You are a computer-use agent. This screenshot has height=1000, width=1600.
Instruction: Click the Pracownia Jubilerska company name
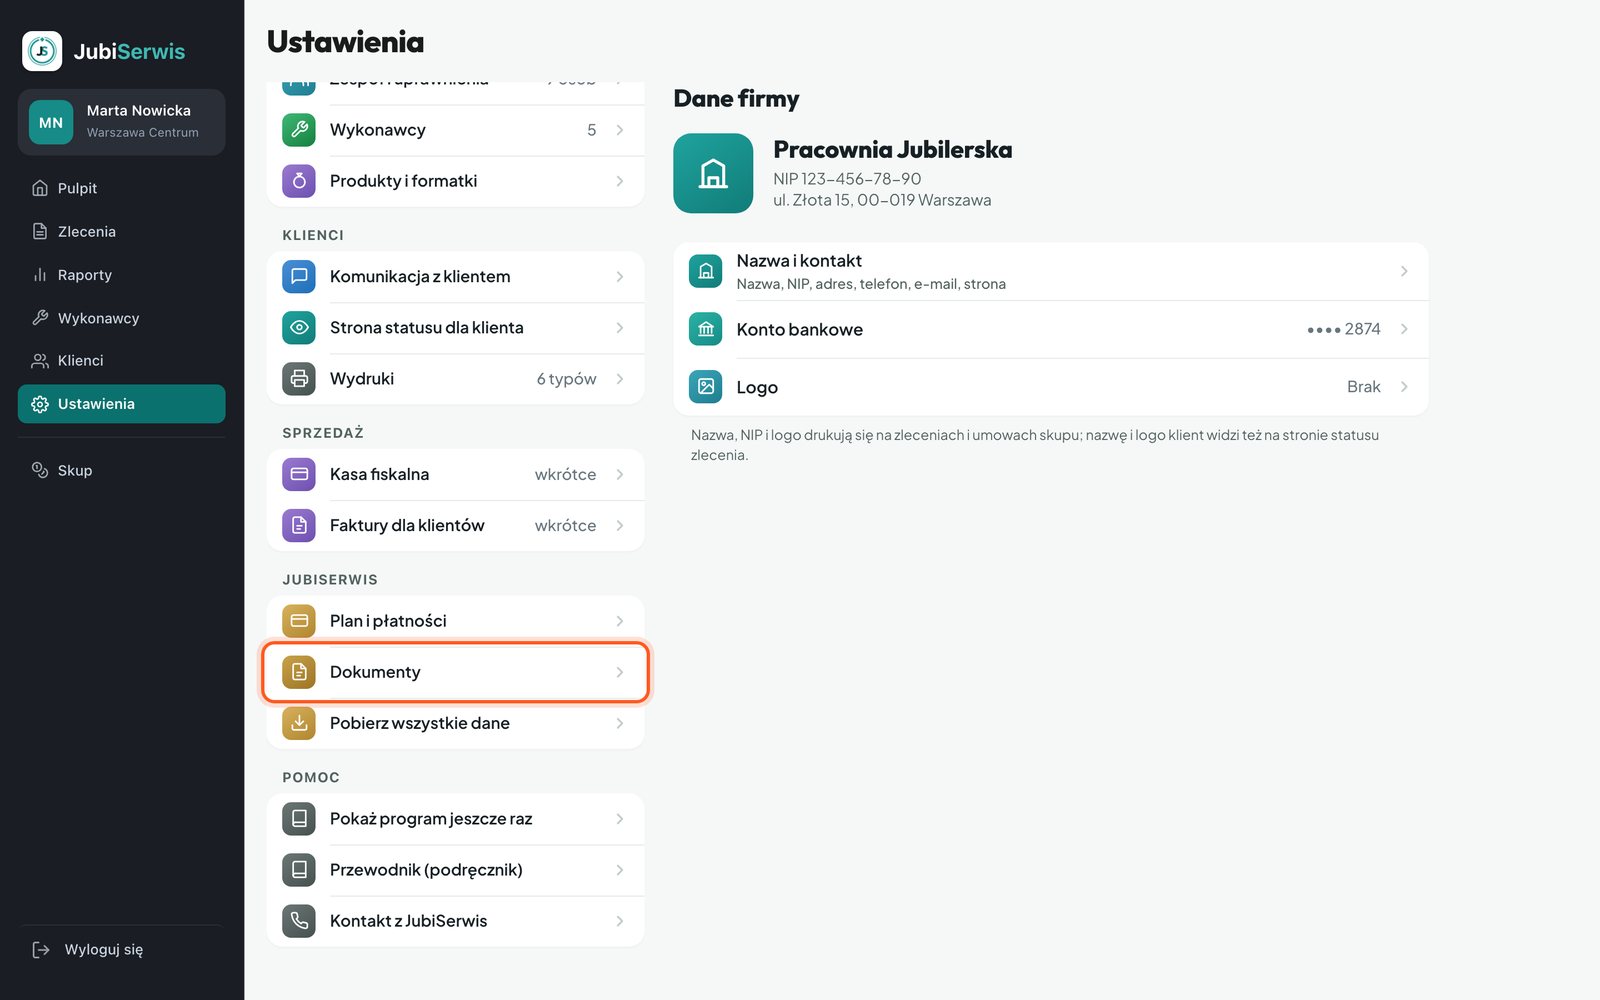[893, 150]
